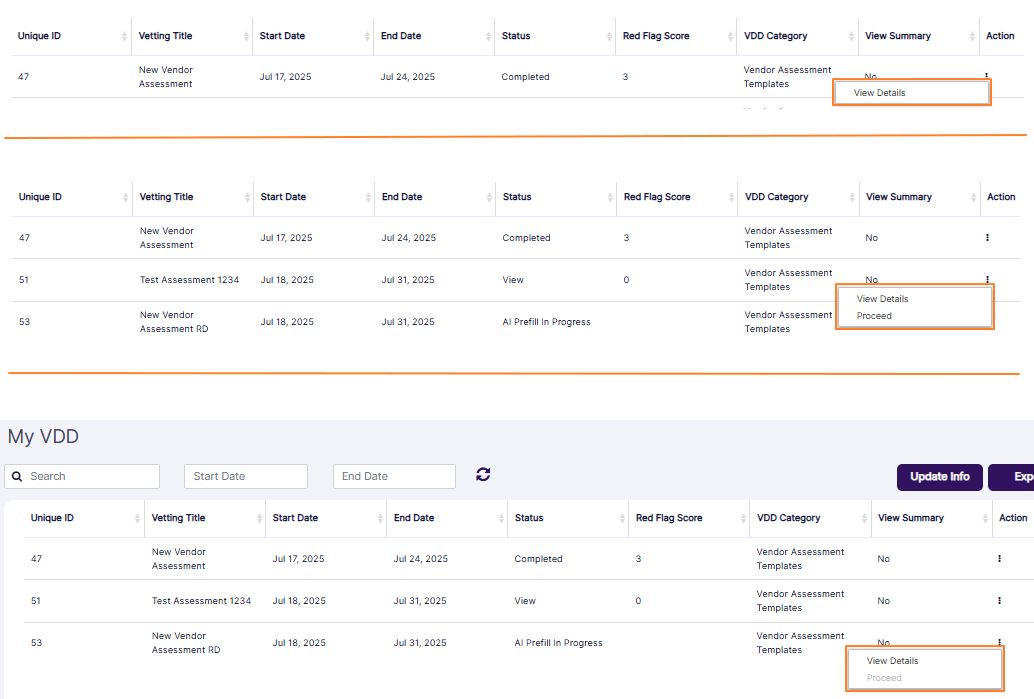The image size is (1034, 699).
Task: Open action menu for row 53 in My VDD table
Action: pyautogui.click(x=999, y=643)
